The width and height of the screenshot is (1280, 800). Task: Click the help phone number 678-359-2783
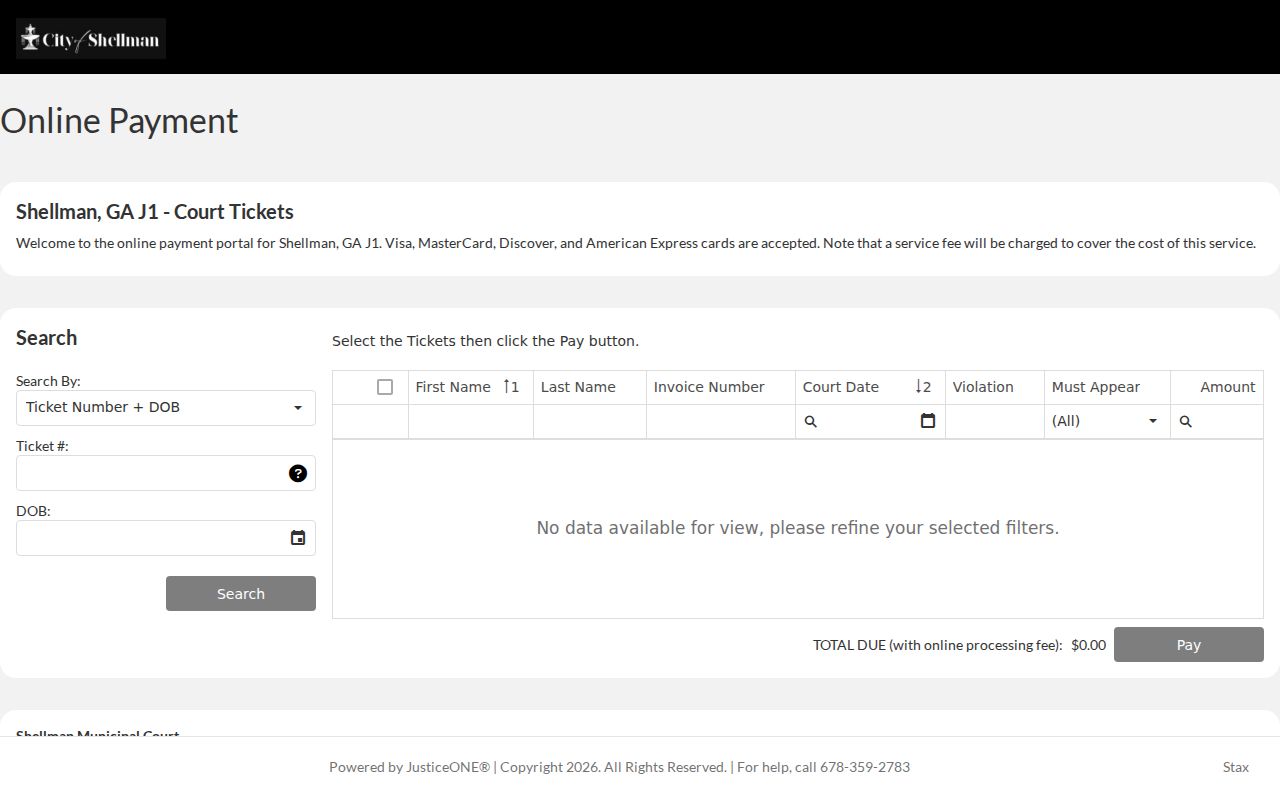865,767
